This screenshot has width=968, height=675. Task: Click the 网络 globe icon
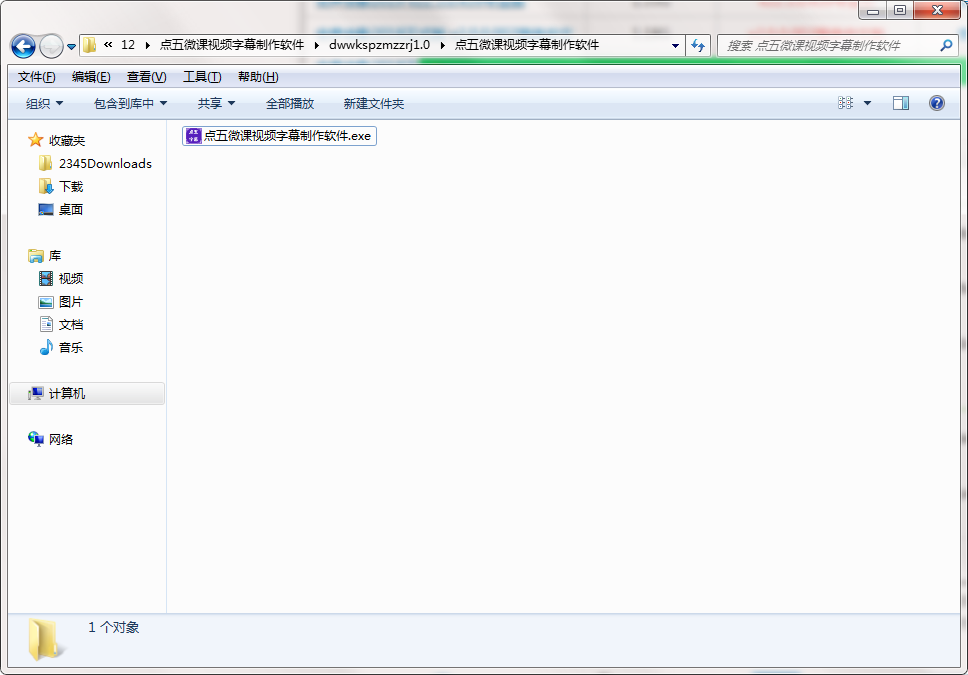(36, 439)
